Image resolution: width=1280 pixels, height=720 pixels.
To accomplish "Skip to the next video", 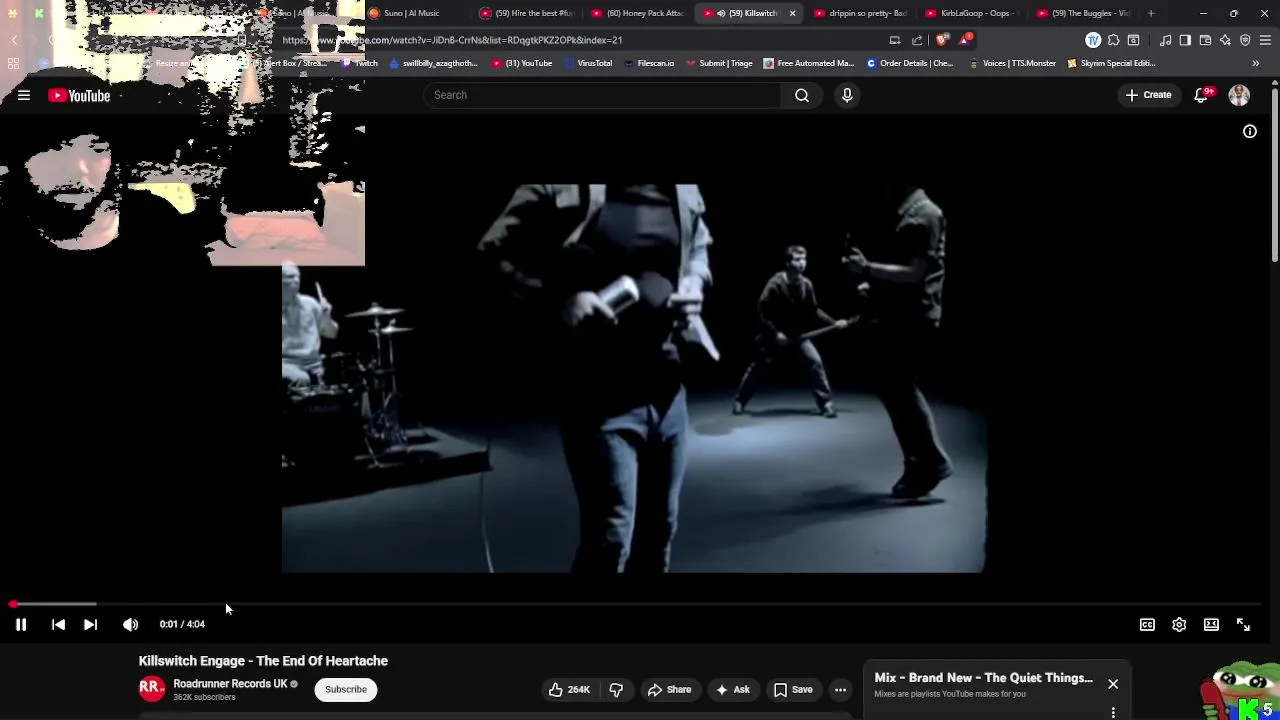I will tap(90, 624).
